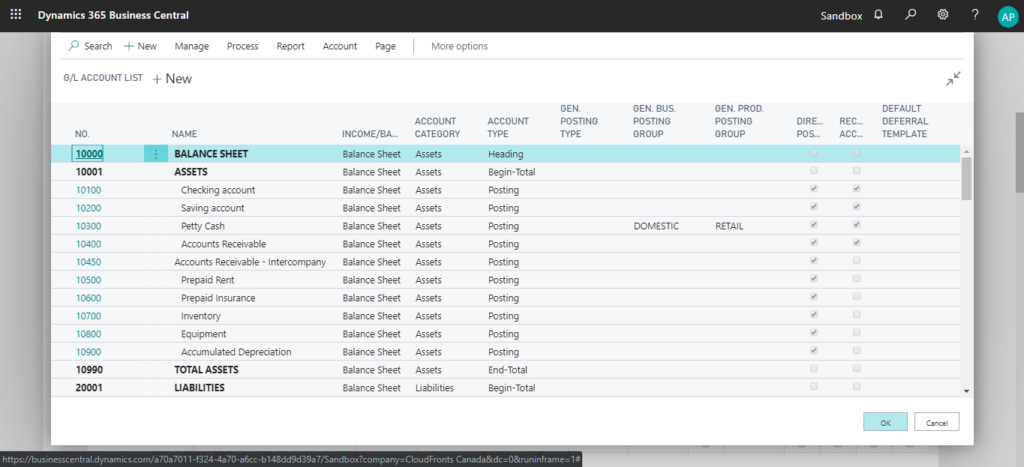Select the ASSETS Begin-Total type cell
The height and width of the screenshot is (467, 1024).
click(x=512, y=172)
